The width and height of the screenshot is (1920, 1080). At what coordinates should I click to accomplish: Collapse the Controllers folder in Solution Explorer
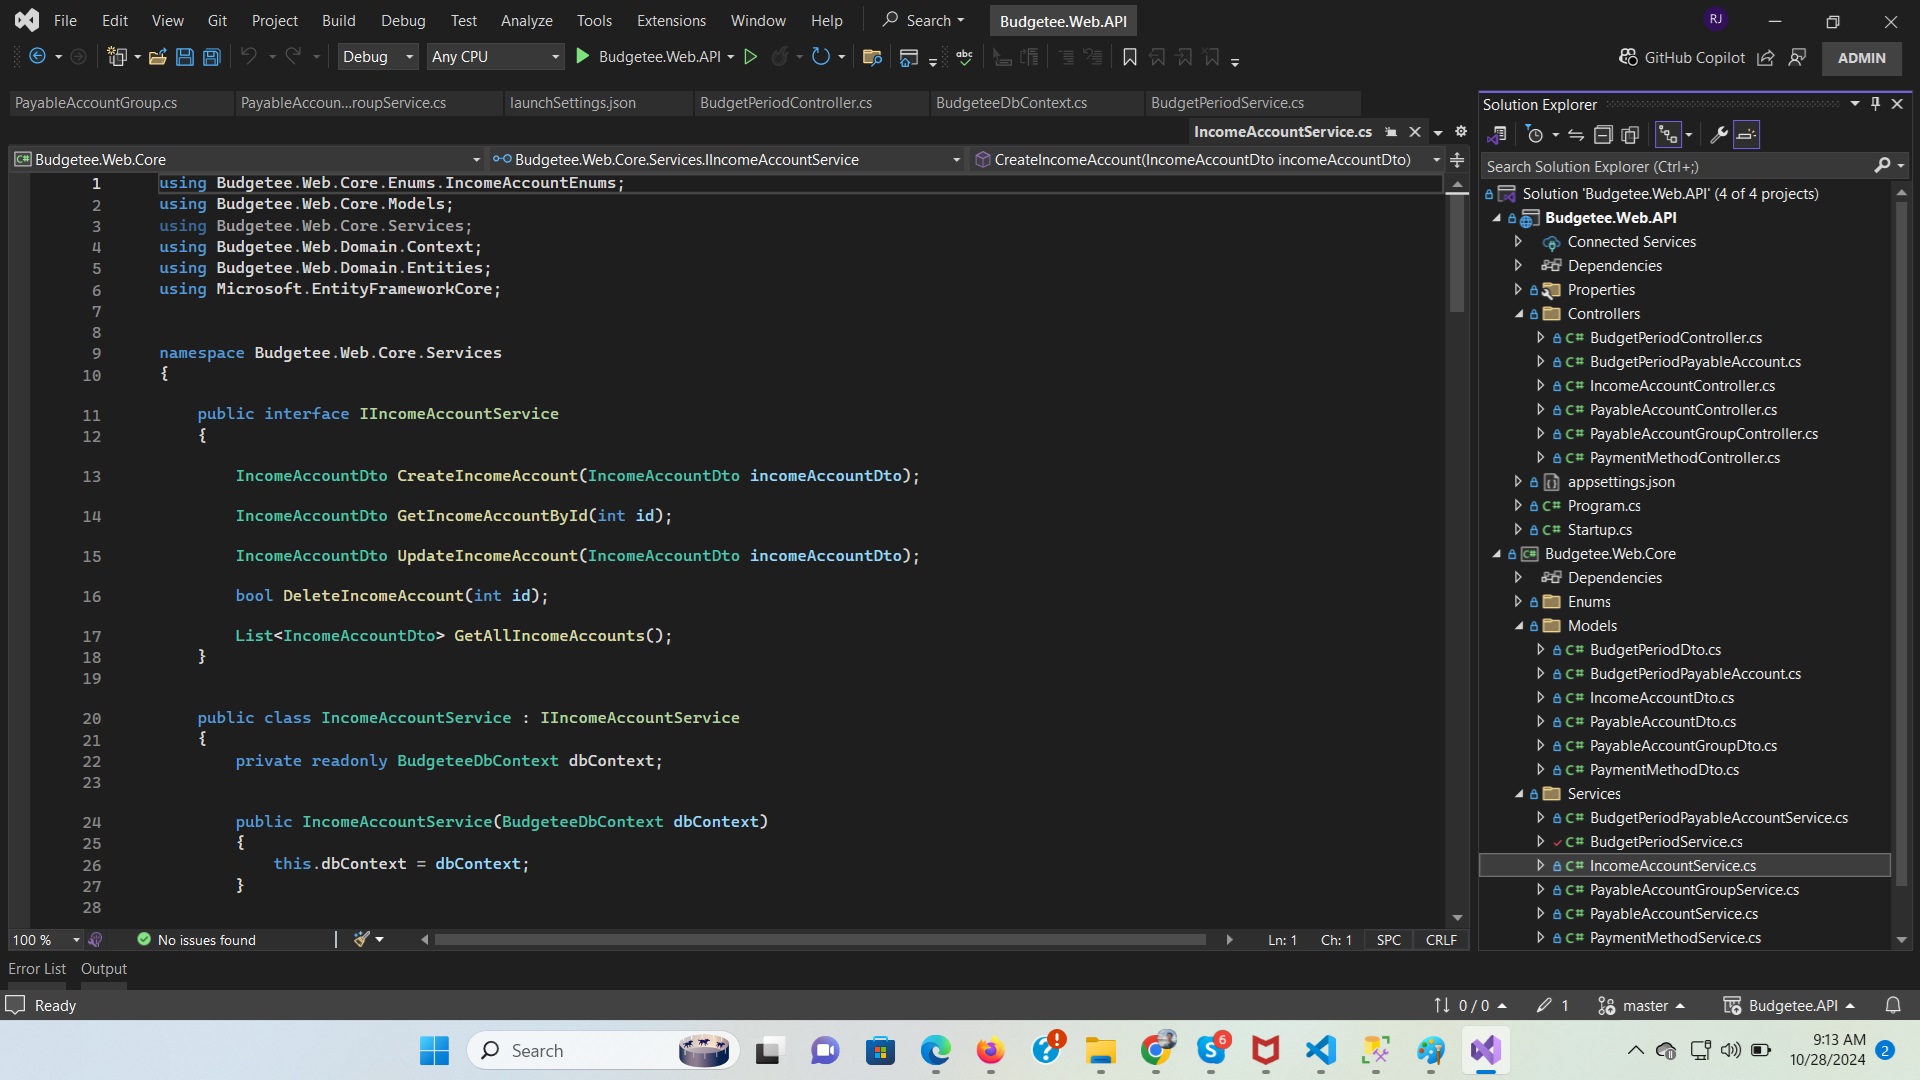1519,314
